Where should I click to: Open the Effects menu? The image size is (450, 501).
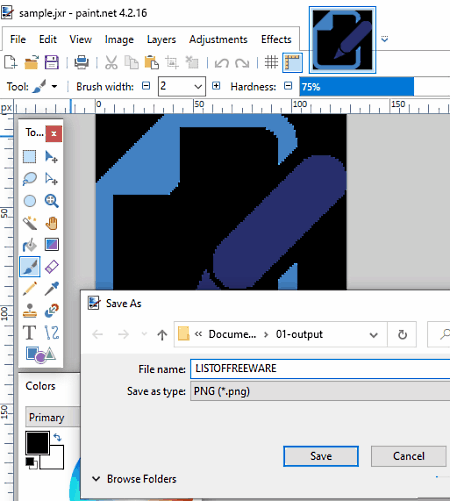pyautogui.click(x=276, y=39)
